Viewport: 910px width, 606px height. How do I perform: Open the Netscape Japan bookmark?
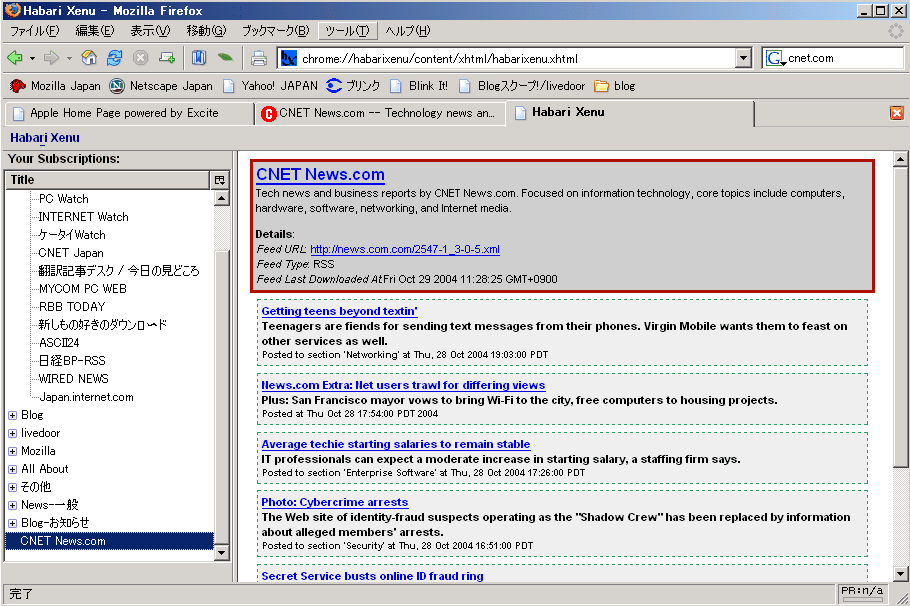click(161, 86)
